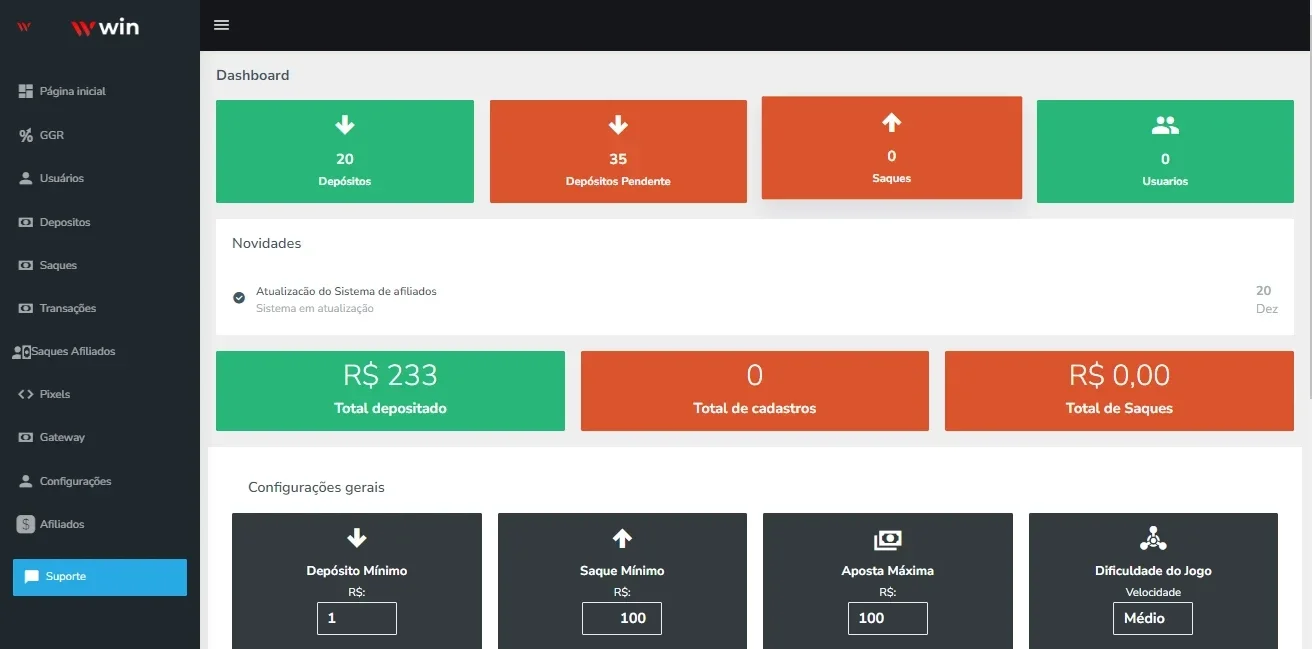Click the Aposta Máxima cash icon
1312x649 pixels.
[x=887, y=539]
